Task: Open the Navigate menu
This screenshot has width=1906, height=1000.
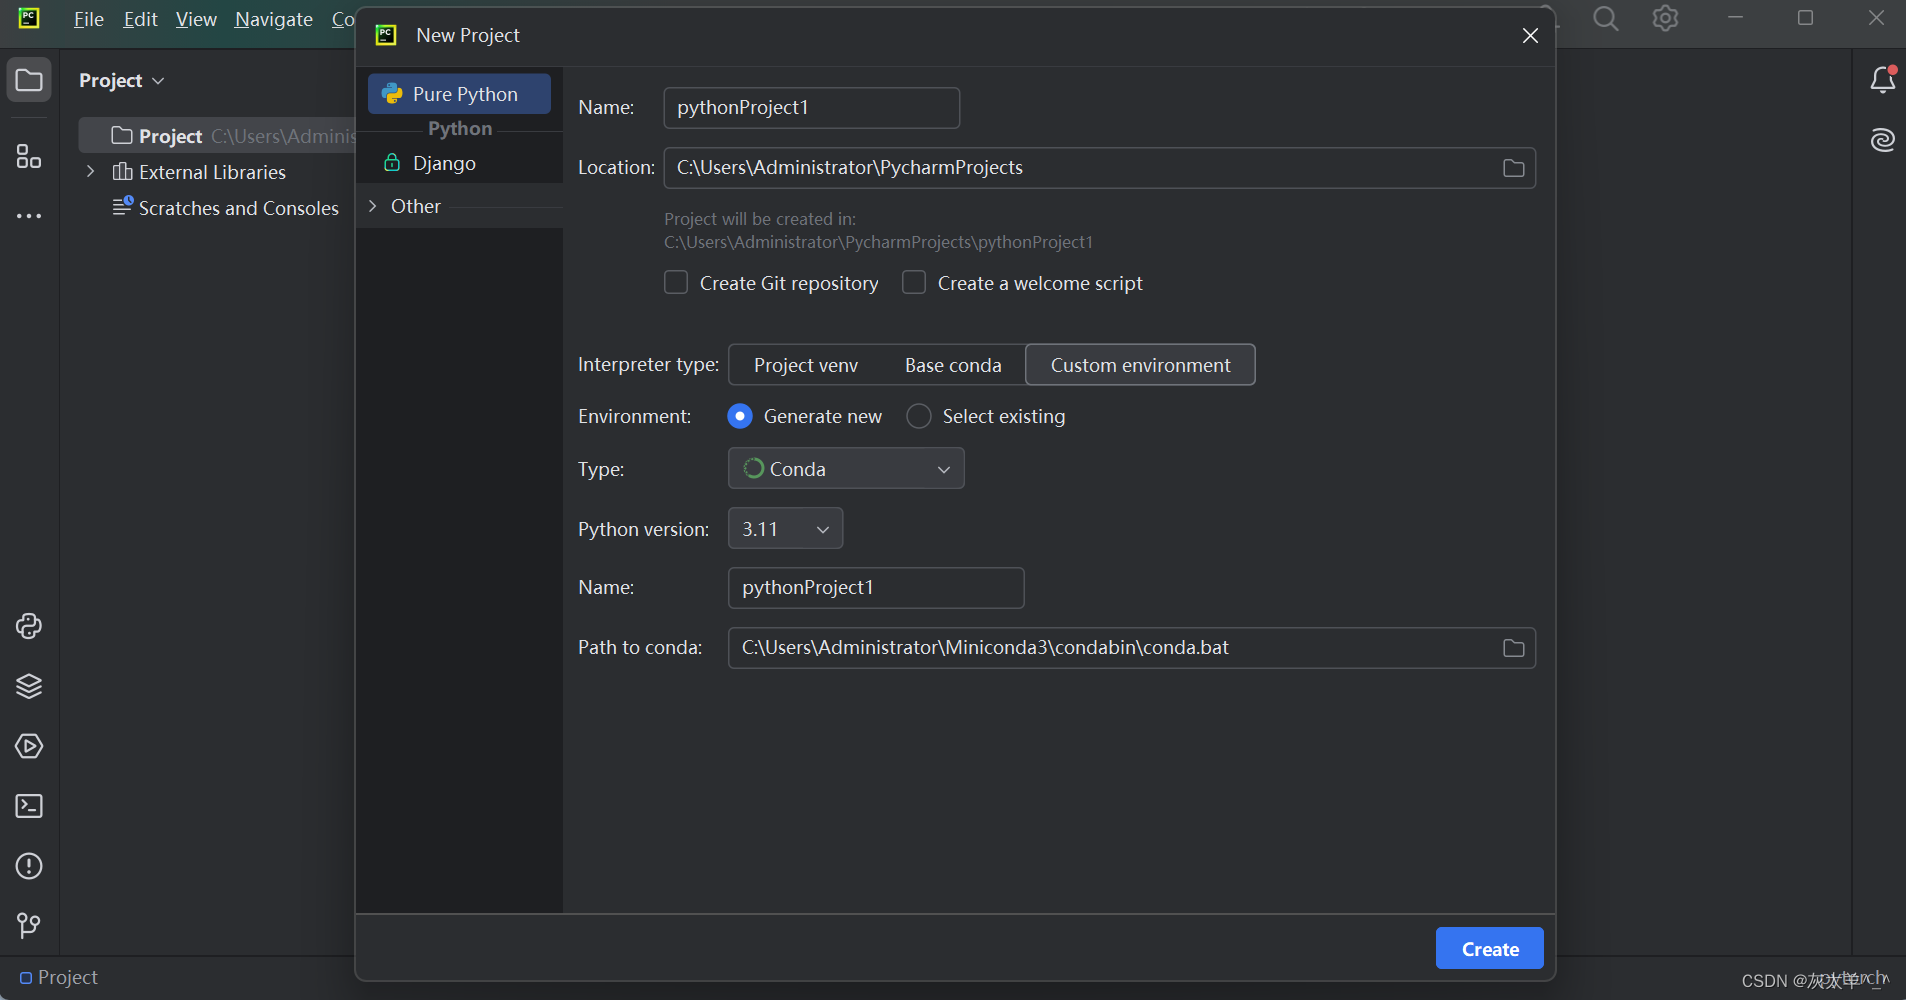Action: pos(273,19)
